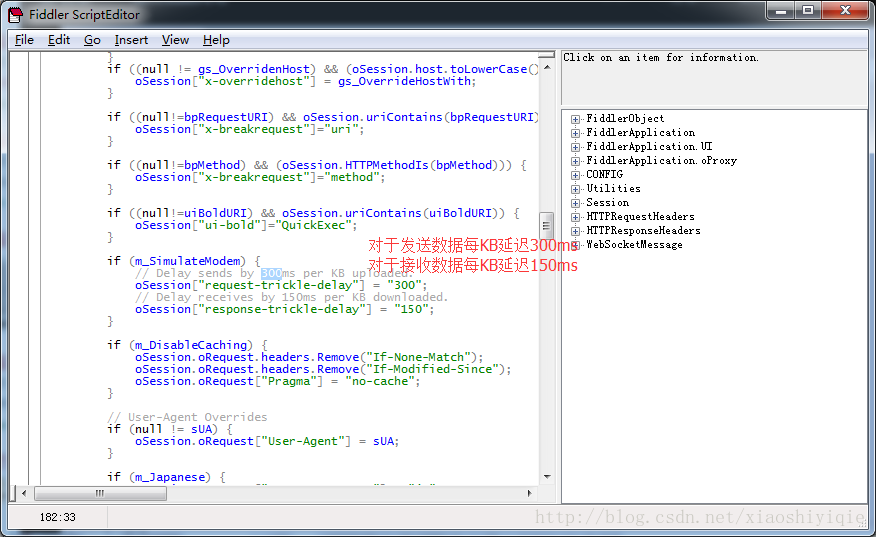
Task: Click the Fiddler ScriptEditor title bar icon
Action: [16, 15]
